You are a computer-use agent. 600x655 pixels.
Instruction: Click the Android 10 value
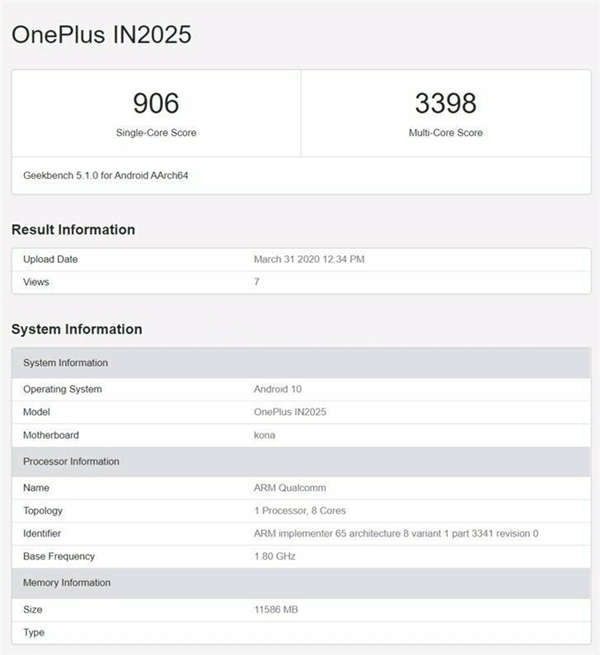coord(277,389)
